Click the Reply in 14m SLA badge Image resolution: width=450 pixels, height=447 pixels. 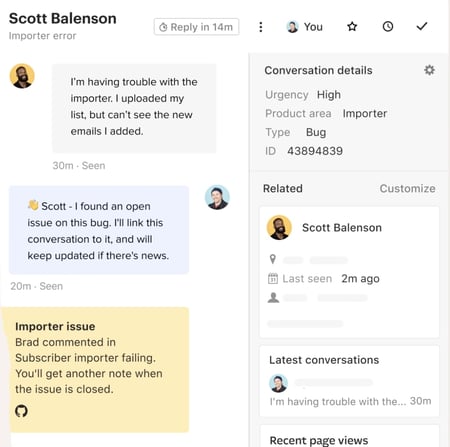pos(196,27)
